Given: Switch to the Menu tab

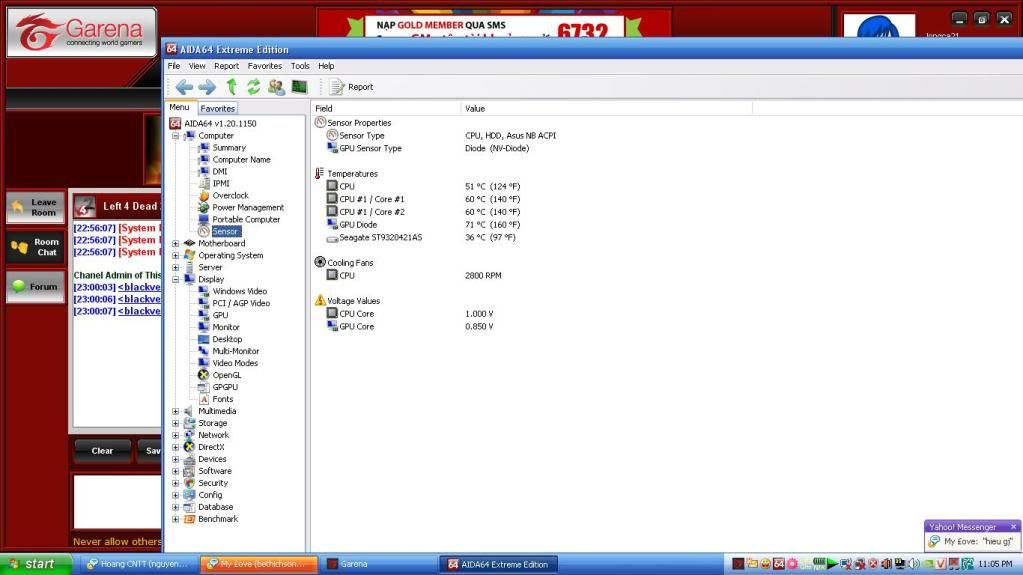Looking at the screenshot, I should [x=179, y=108].
